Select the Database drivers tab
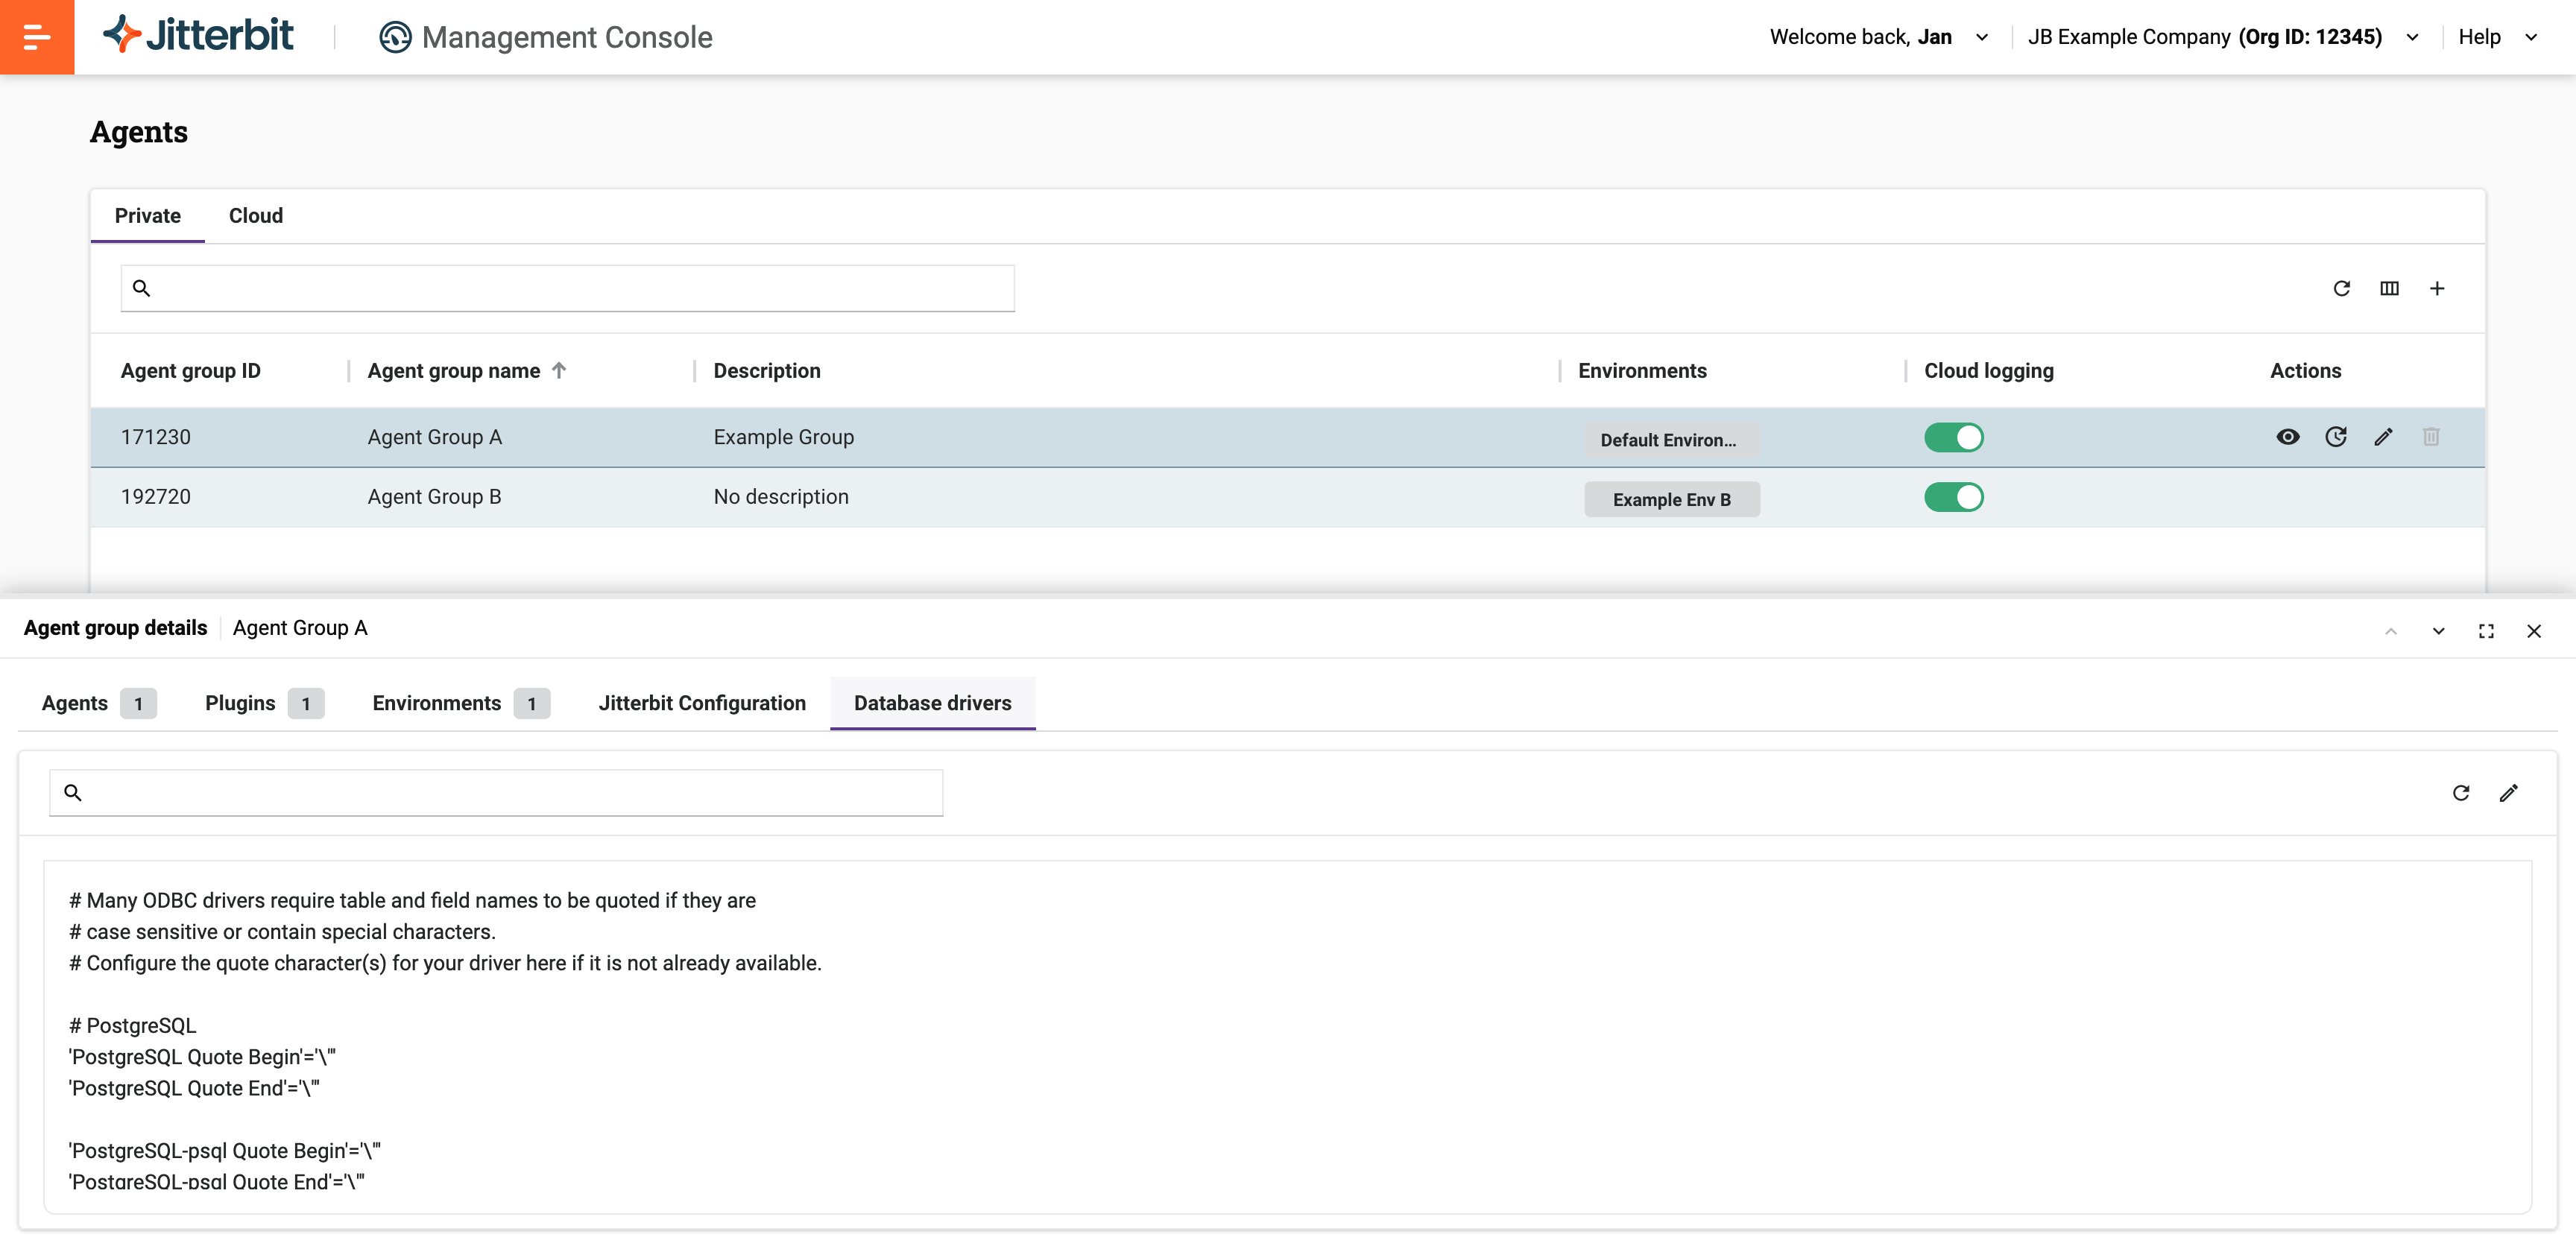Viewport: 2576px width, 1249px height. pos(933,703)
